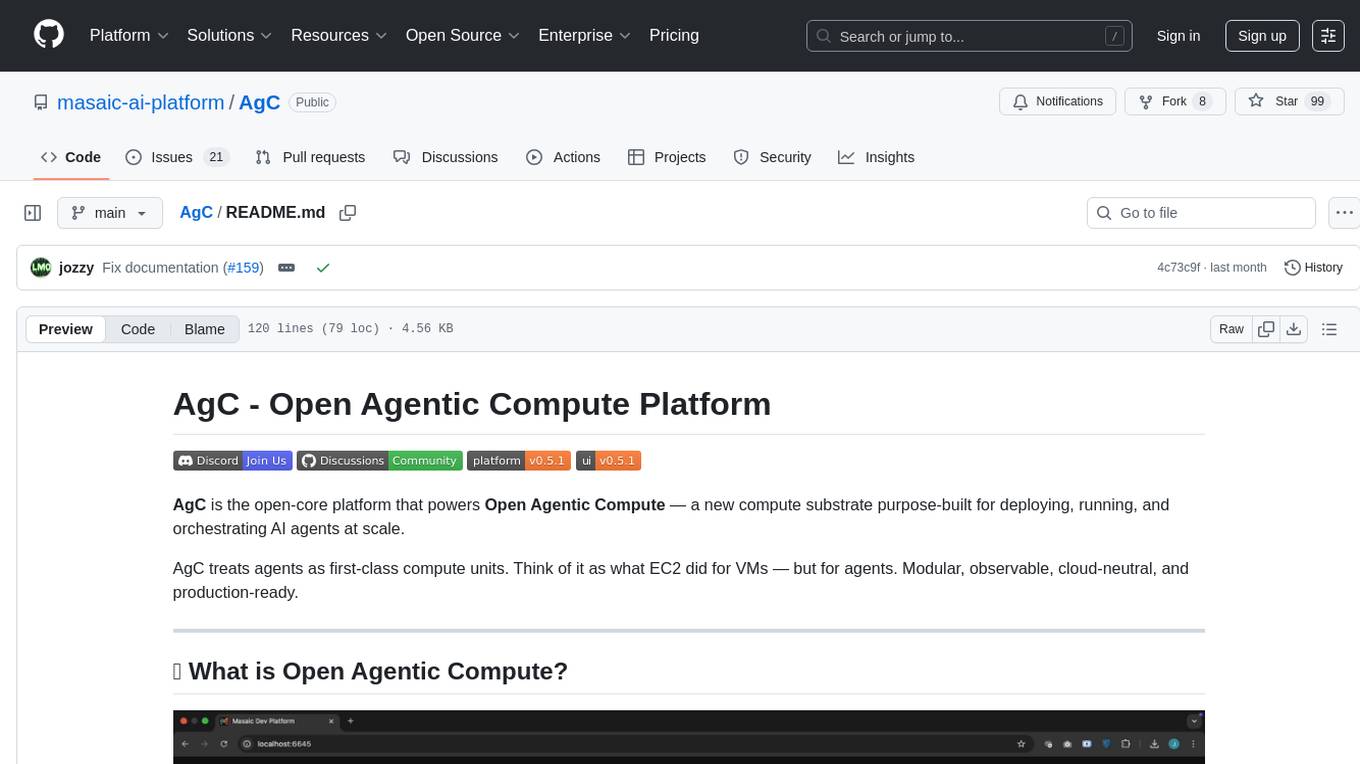
Task: Open the Raw file view
Action: [x=1231, y=329]
